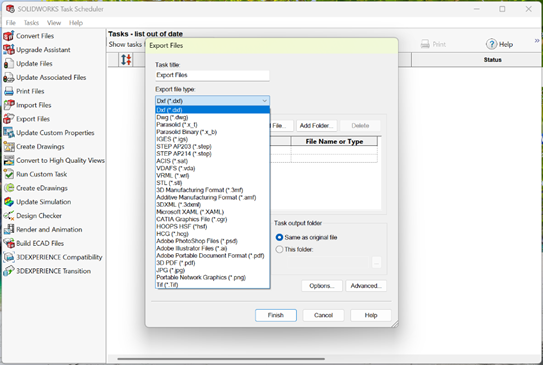Click the Advanced... button
The width and height of the screenshot is (543, 365).
click(x=366, y=286)
